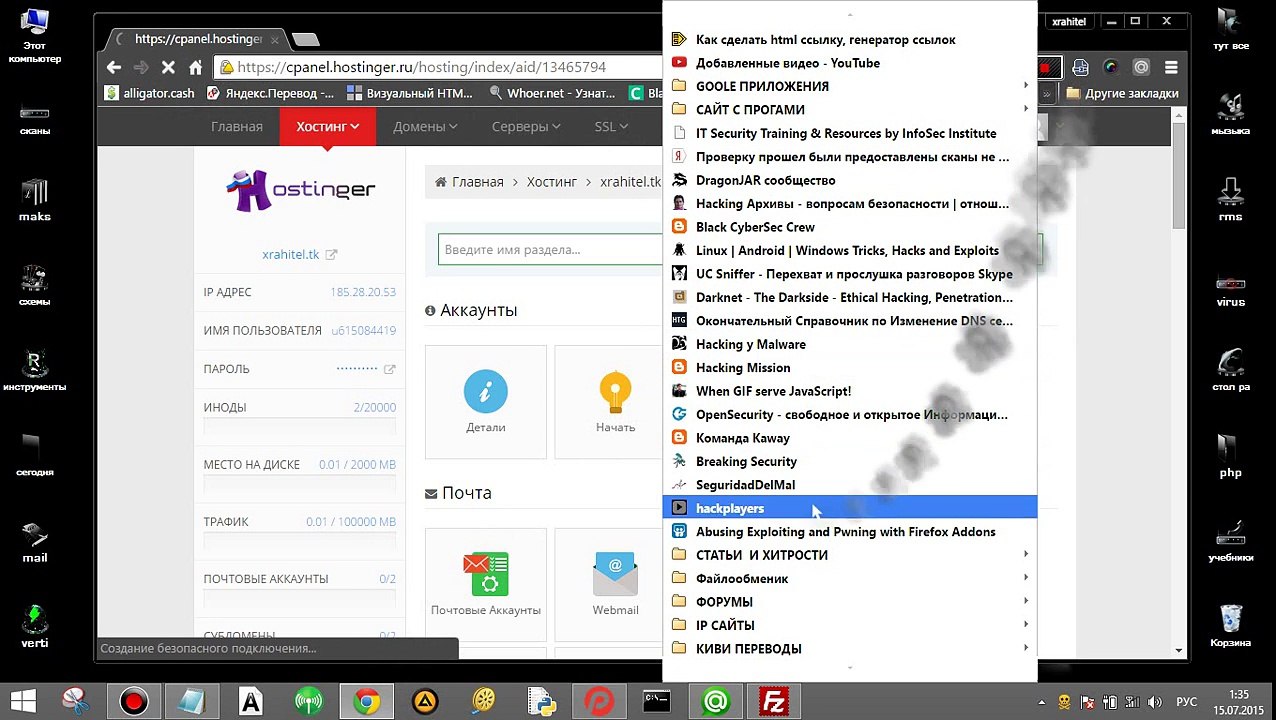Open FileZilla from the taskbar
Screen dimensions: 1276x720
pyautogui.click(x=773, y=701)
